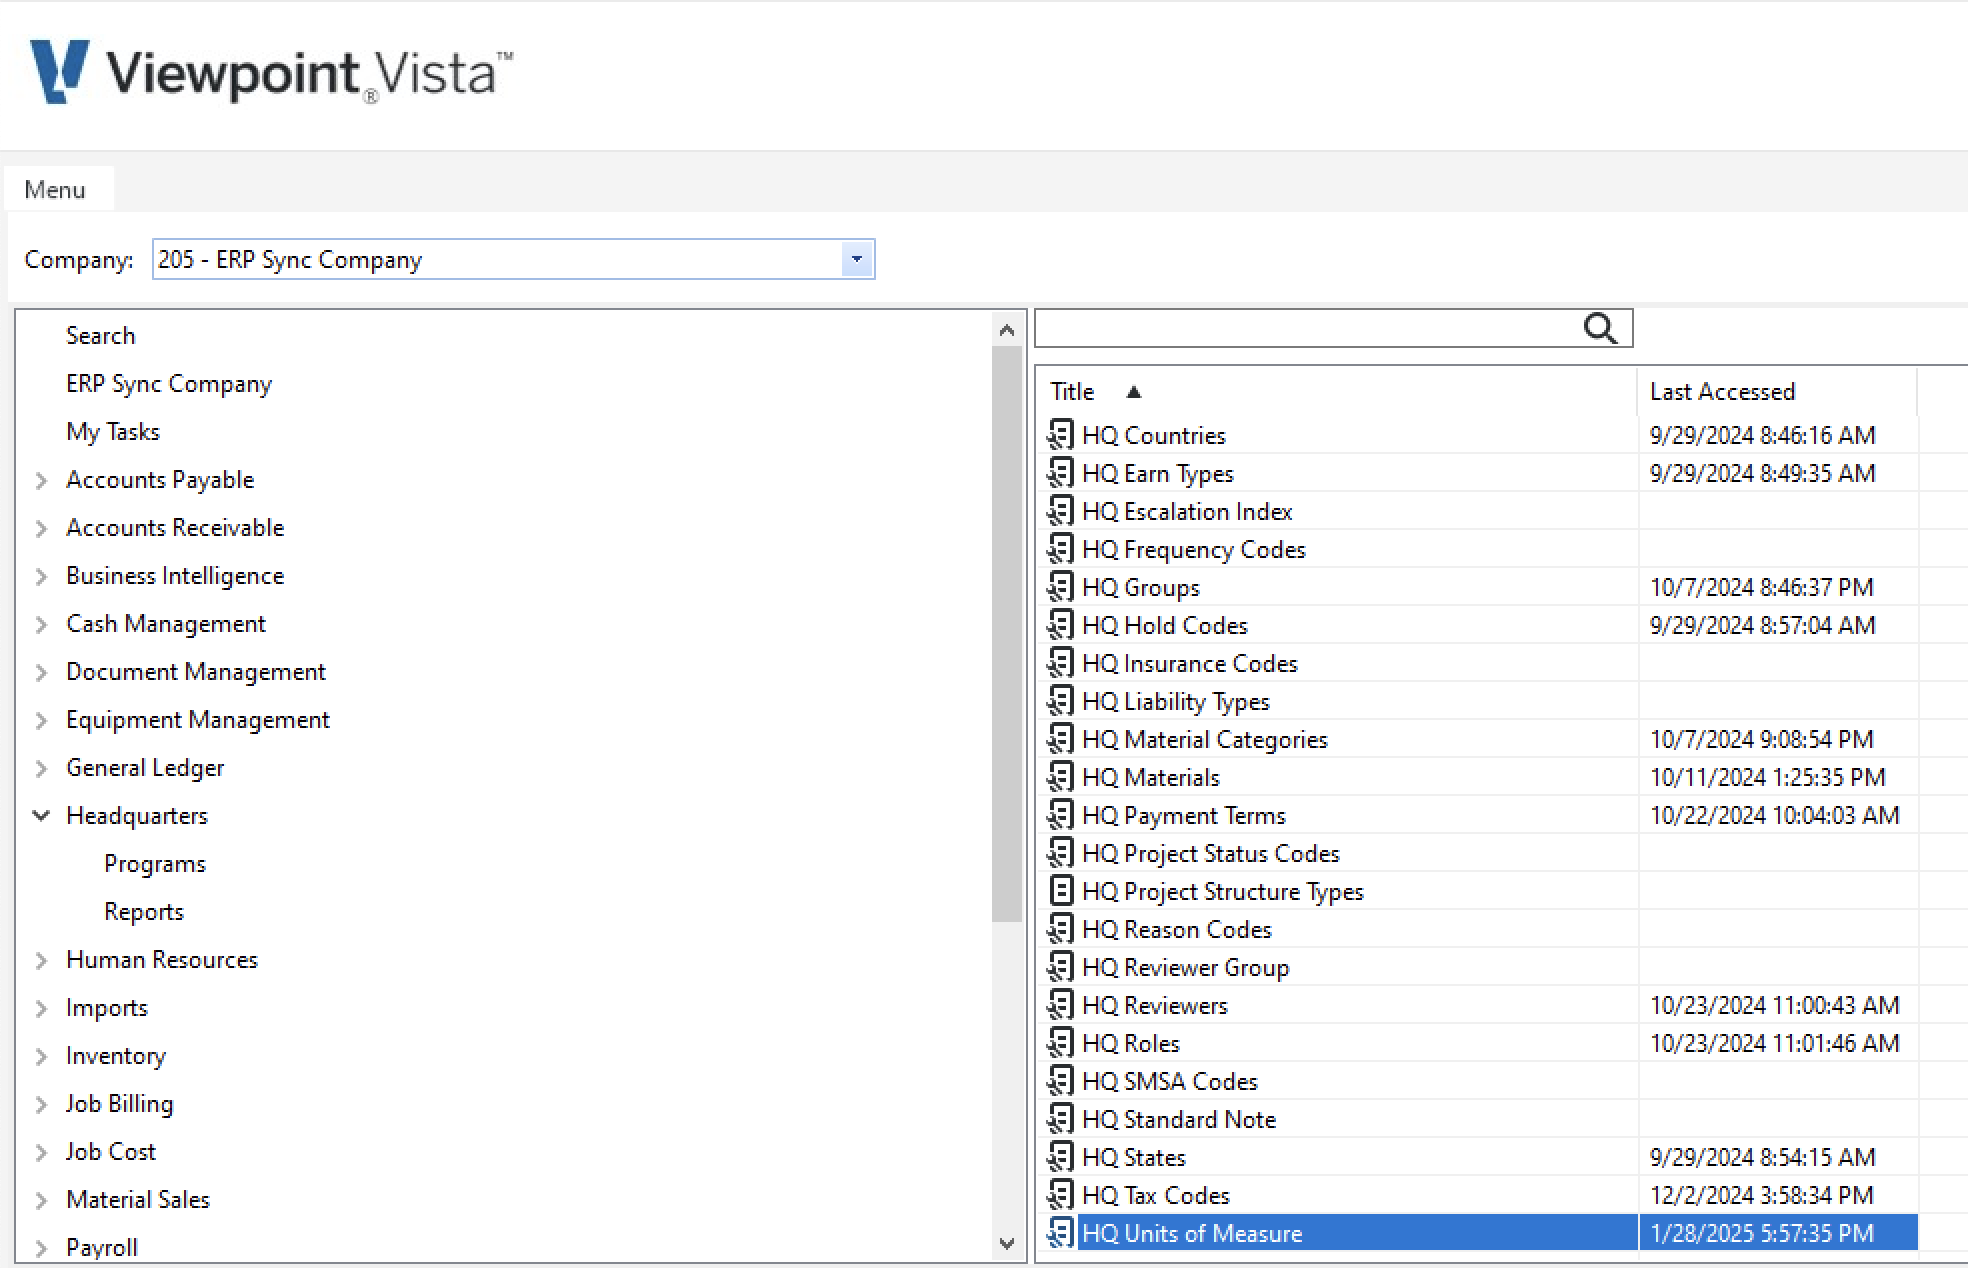1968x1268 pixels.
Task: Select the HQ Materials row title
Action: coord(1151,777)
